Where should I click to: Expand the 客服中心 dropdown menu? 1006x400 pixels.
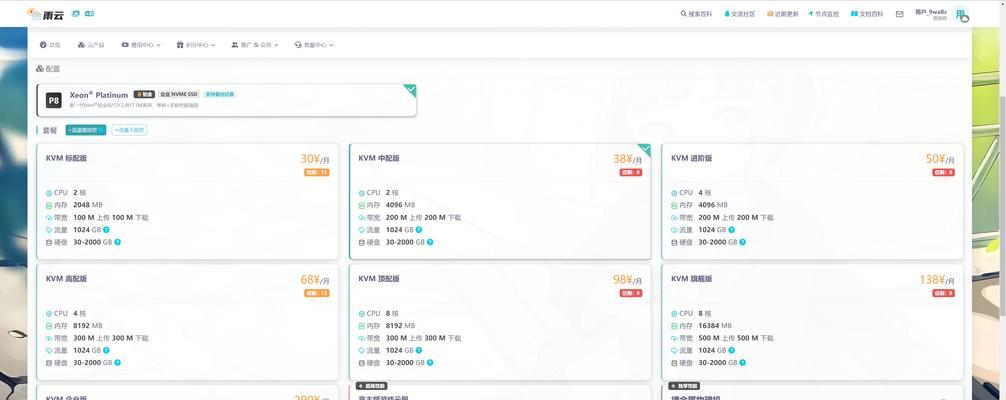314,45
